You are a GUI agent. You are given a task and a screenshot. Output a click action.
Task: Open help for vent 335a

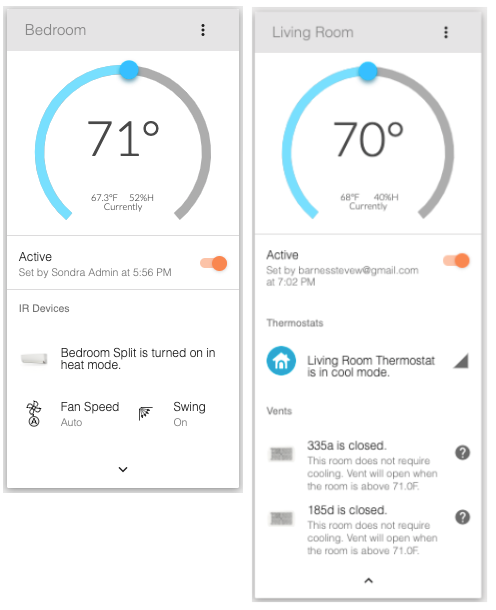click(x=462, y=452)
